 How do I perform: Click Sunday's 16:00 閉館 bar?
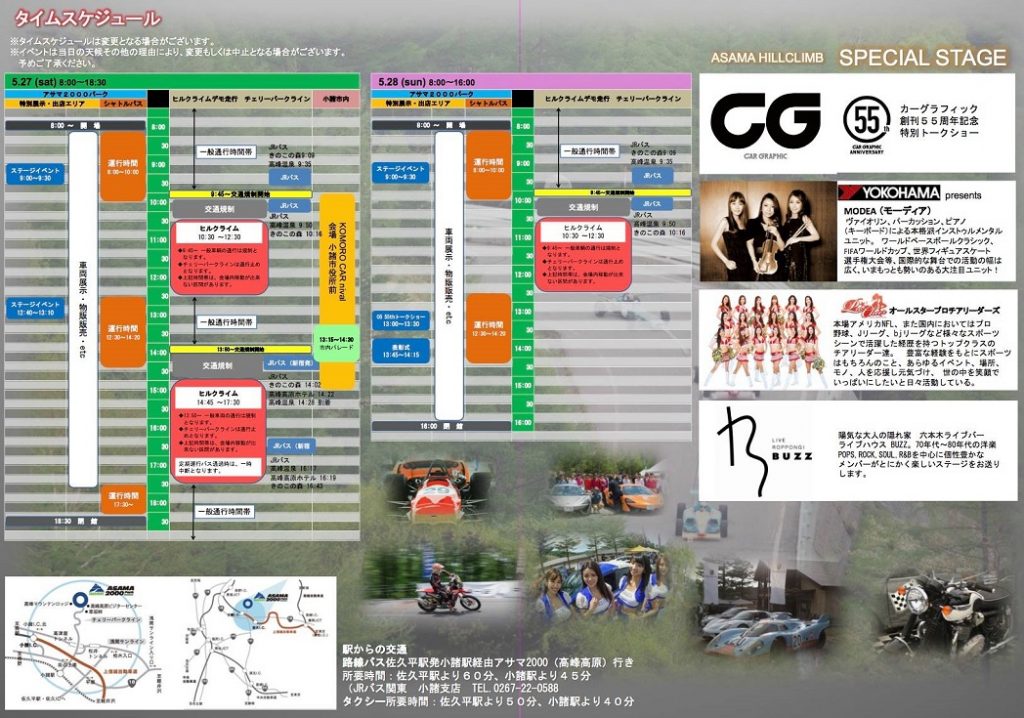[441, 426]
